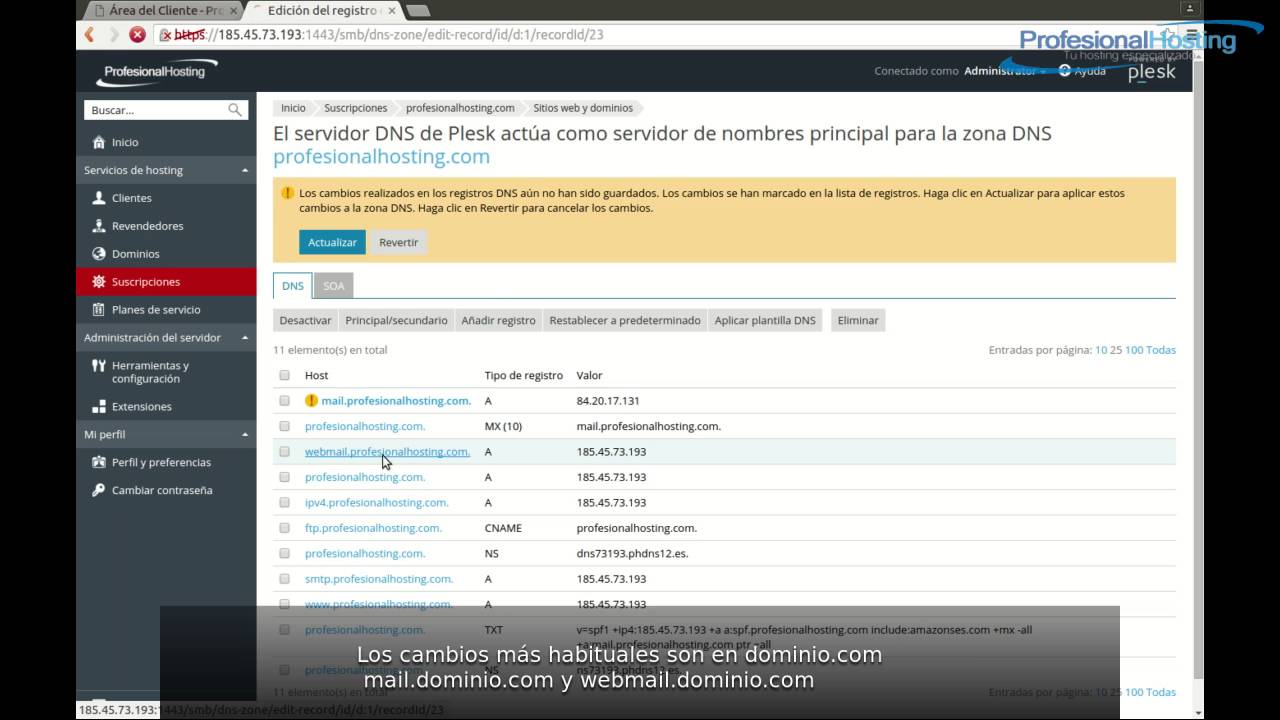The height and width of the screenshot is (720, 1280).
Task: Select the DNS tab
Action: coord(292,286)
